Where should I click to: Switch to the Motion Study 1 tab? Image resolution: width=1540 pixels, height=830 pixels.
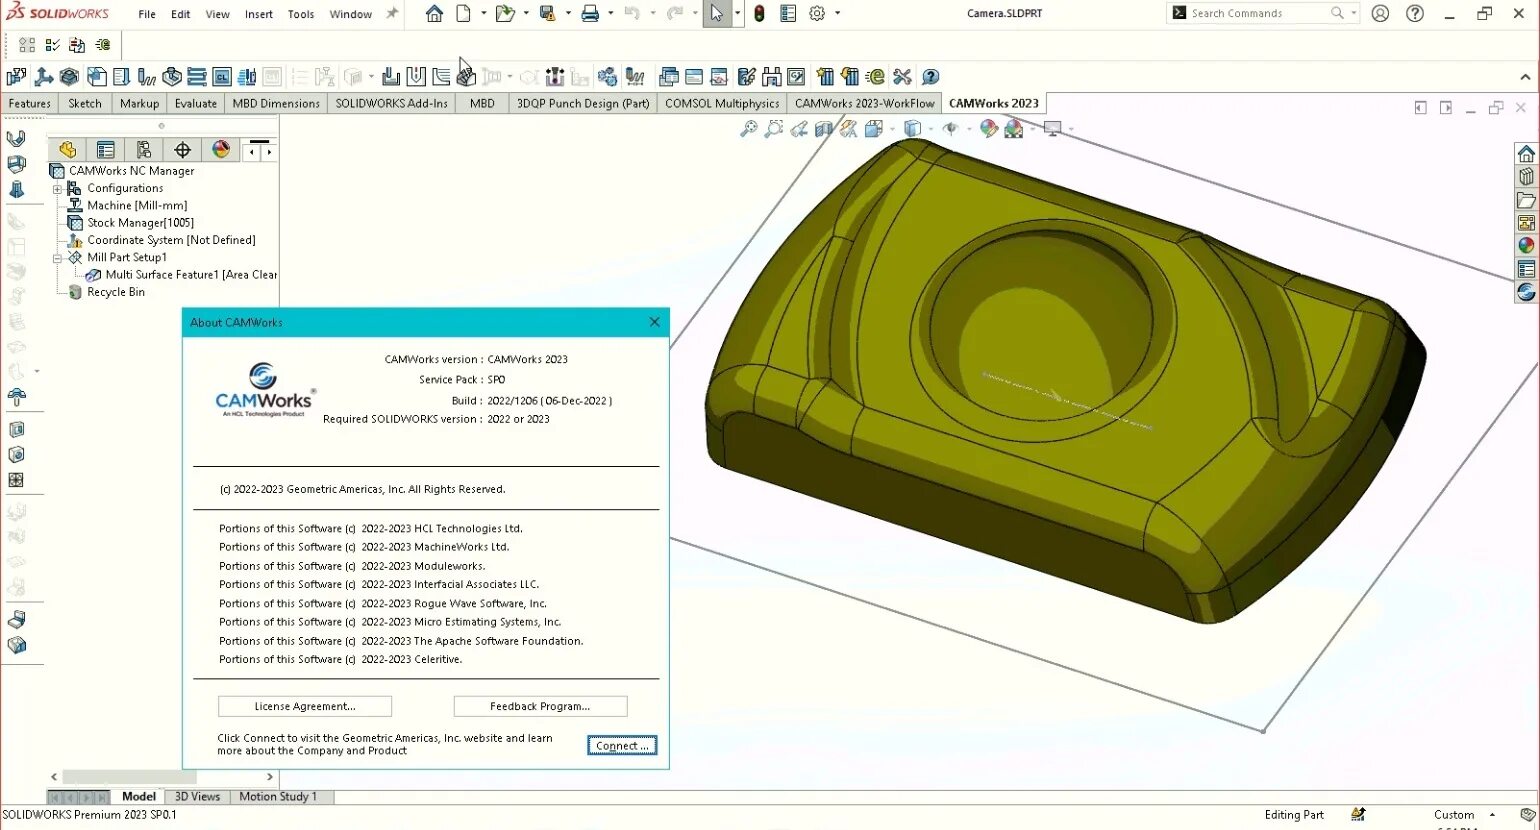coord(278,797)
